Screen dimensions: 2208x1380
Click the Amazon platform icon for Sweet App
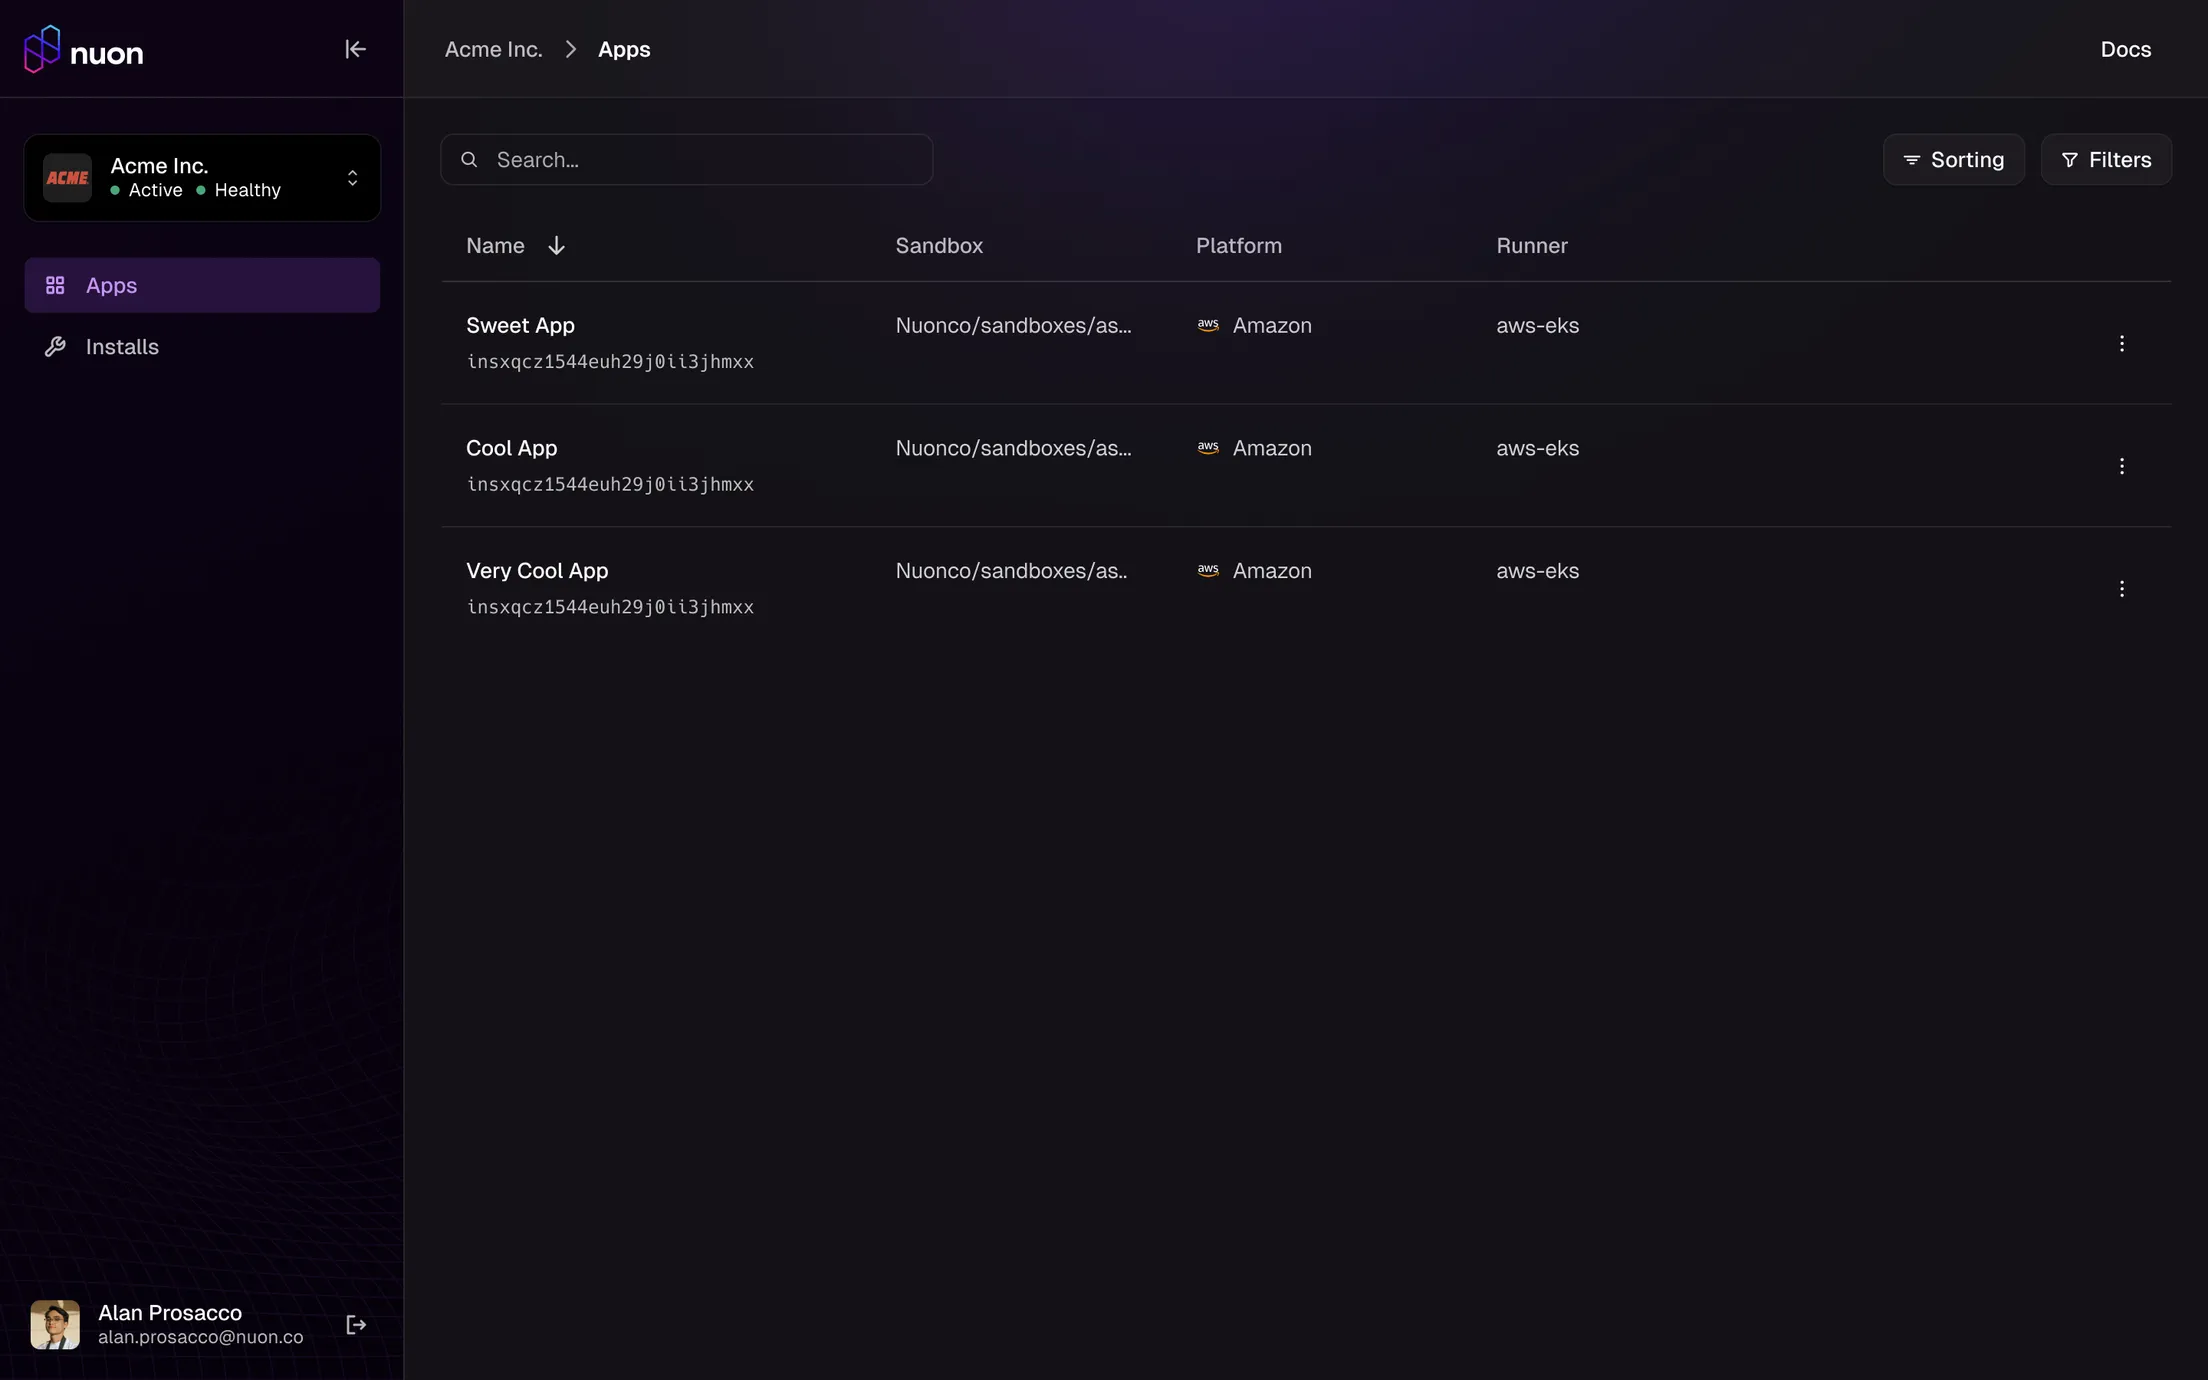(1208, 326)
